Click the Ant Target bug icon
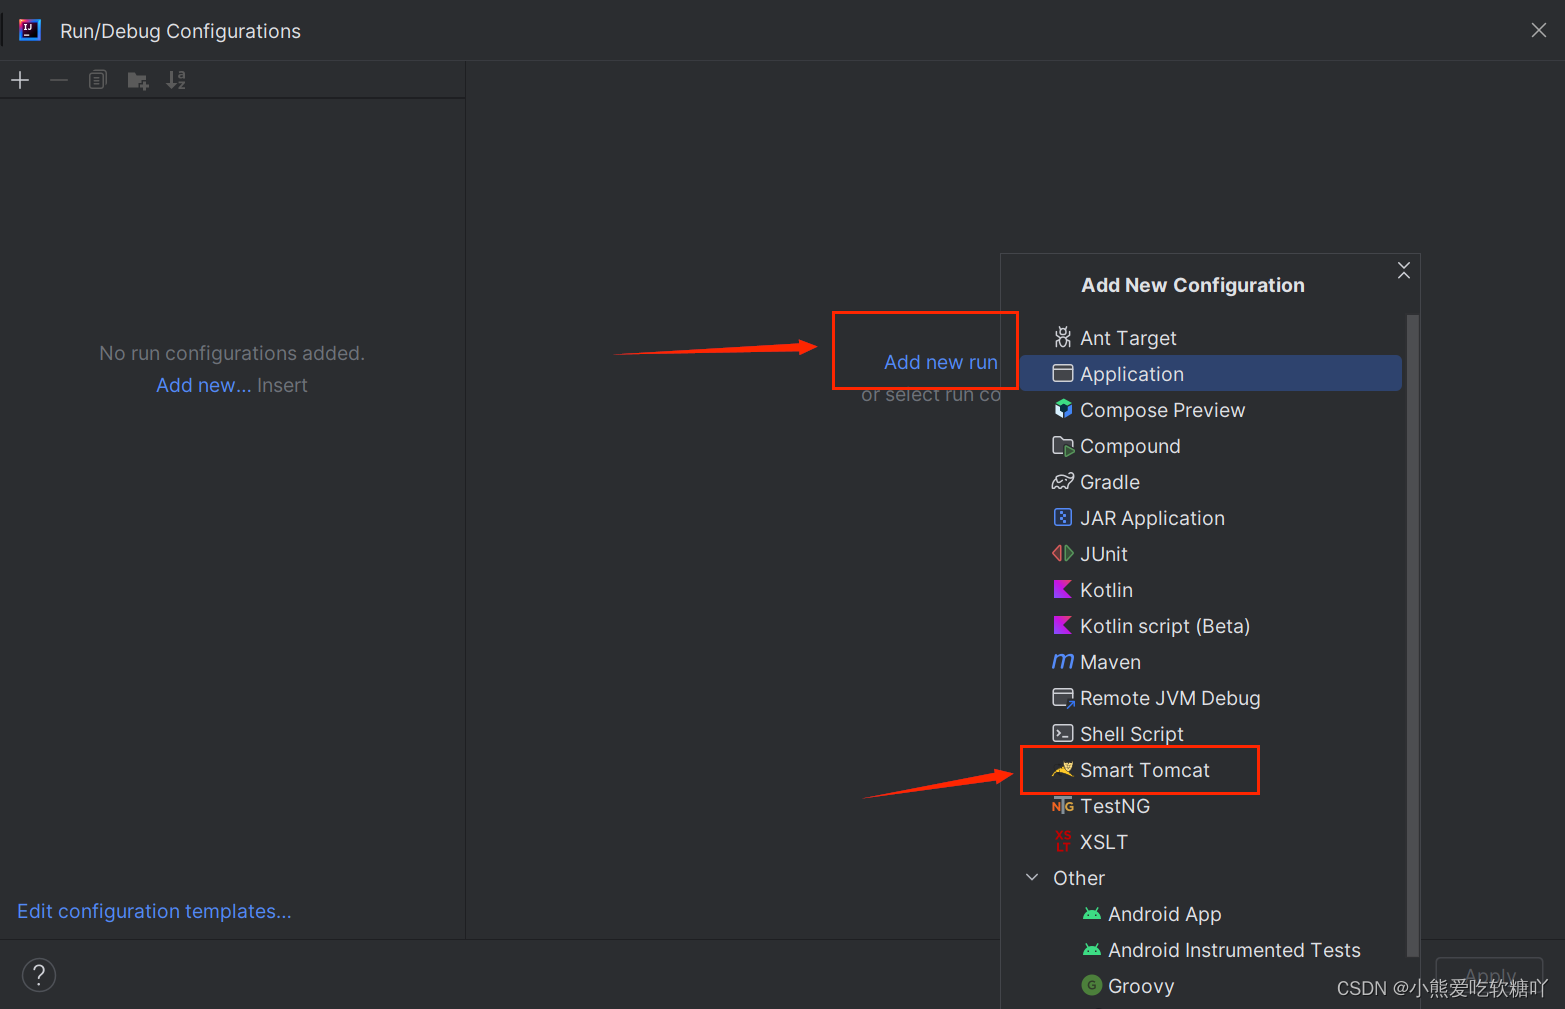This screenshot has width=1565, height=1009. [x=1063, y=338]
